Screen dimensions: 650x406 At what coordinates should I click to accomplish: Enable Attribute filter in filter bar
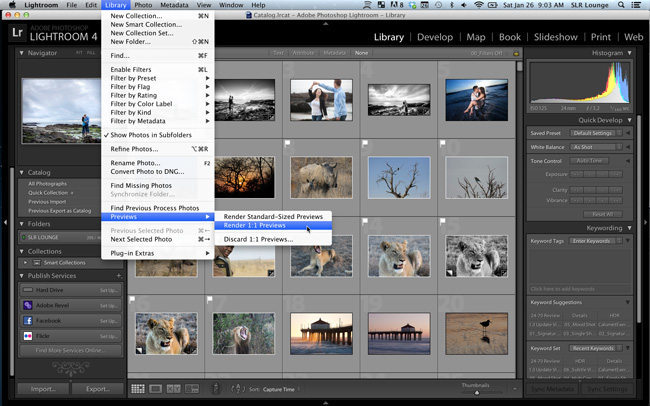click(x=303, y=53)
